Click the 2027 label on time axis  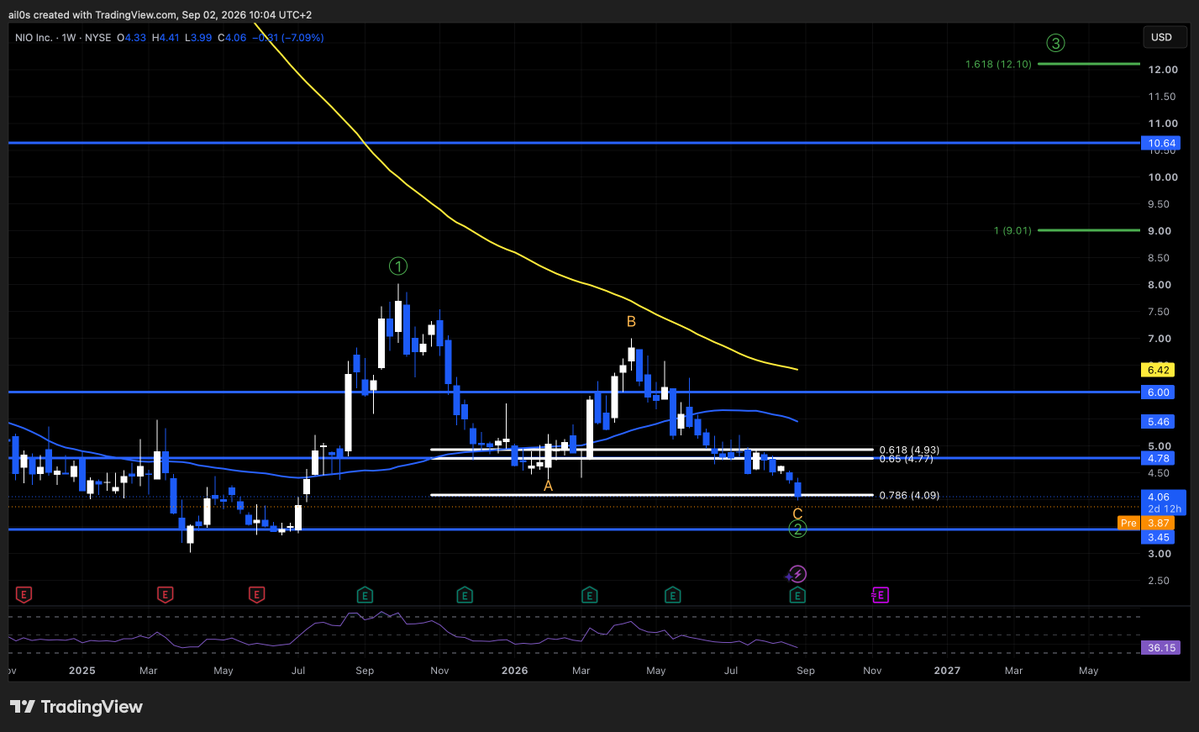(x=947, y=671)
